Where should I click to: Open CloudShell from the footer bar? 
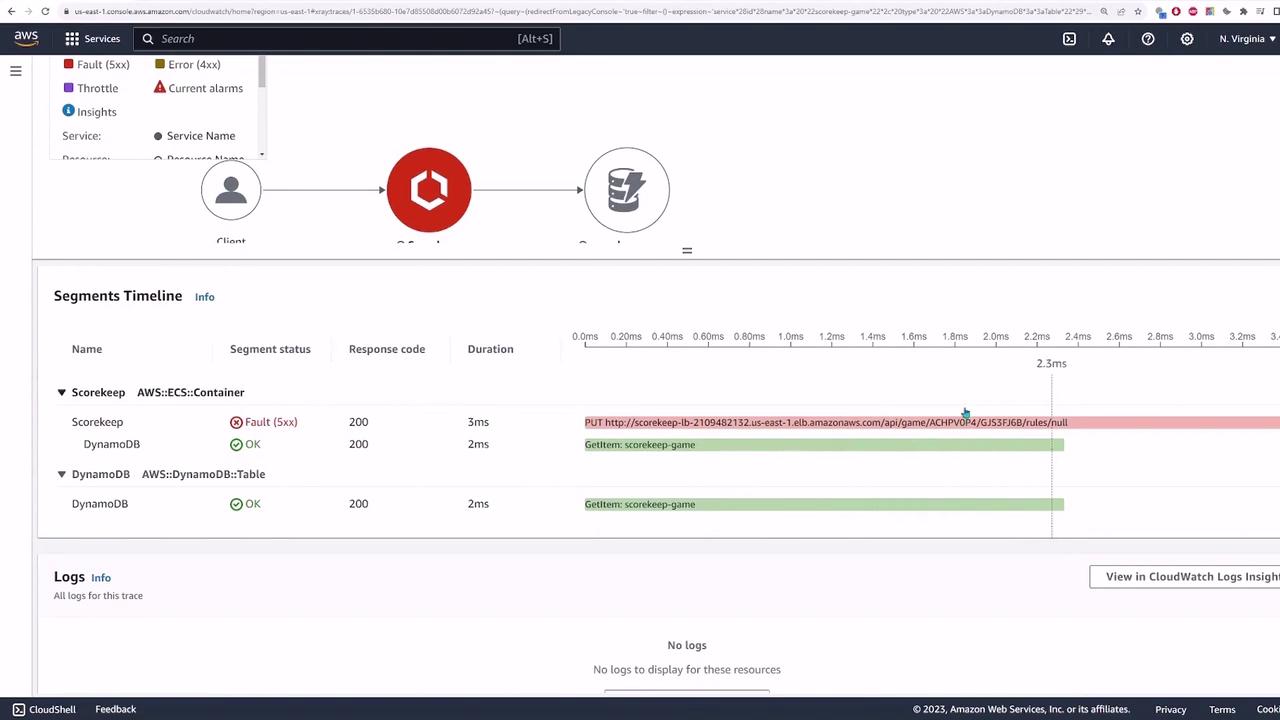(43, 709)
